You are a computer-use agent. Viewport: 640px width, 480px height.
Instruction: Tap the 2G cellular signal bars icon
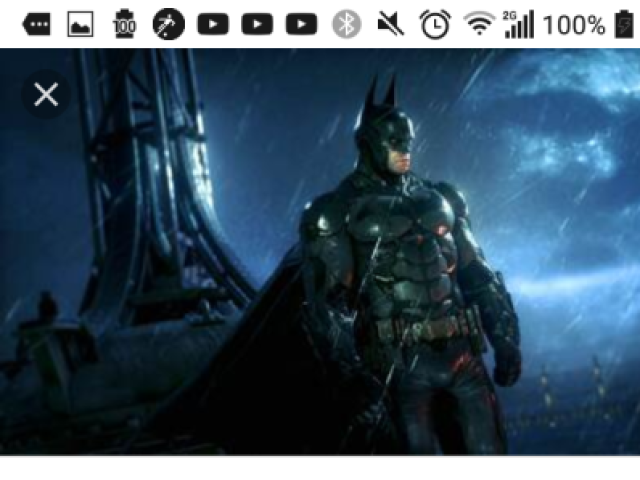[x=518, y=24]
